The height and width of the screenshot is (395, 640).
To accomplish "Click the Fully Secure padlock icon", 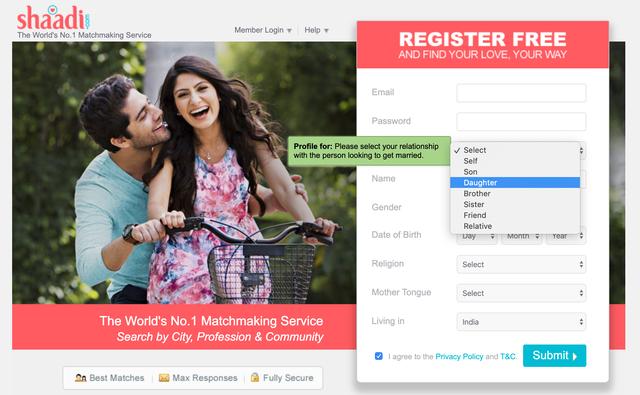I will point(255,377).
